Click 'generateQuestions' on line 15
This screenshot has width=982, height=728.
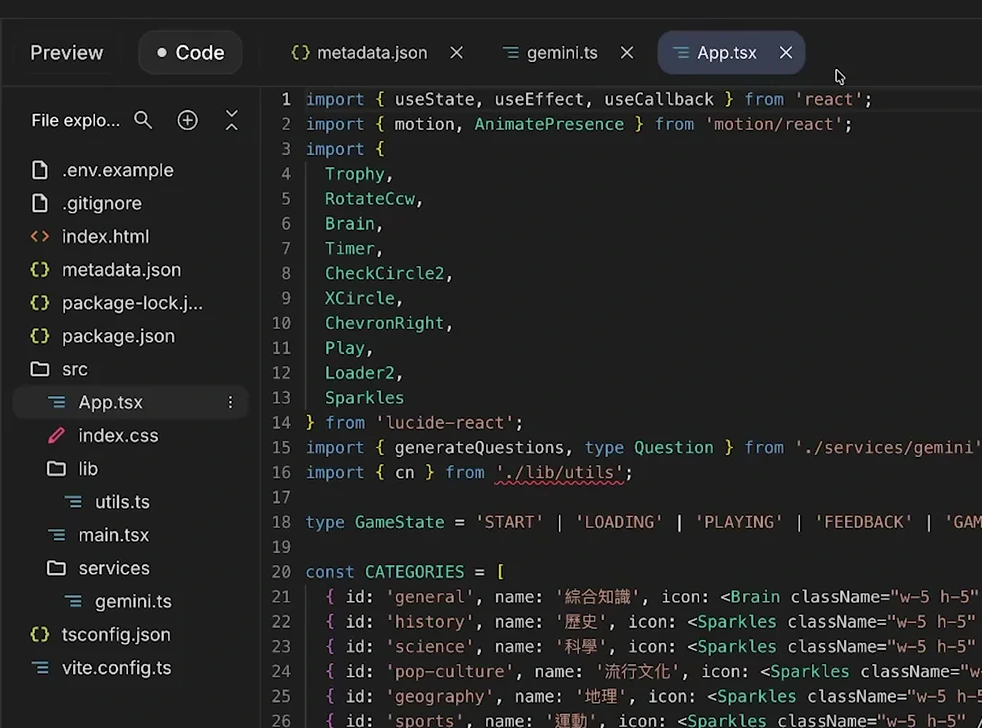click(479, 447)
